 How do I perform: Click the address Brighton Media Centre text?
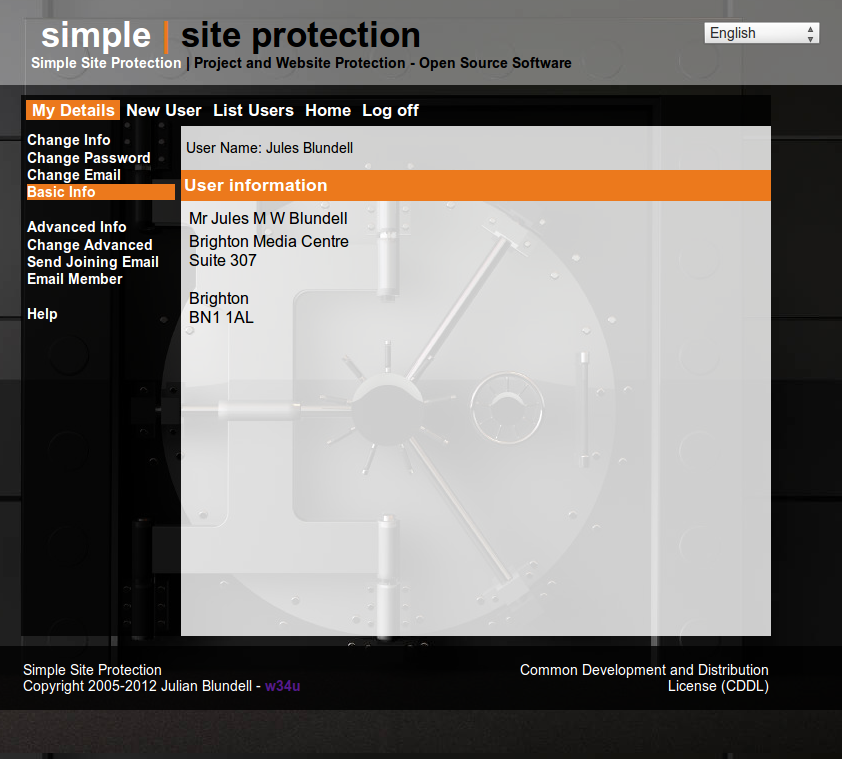pyautogui.click(x=268, y=241)
